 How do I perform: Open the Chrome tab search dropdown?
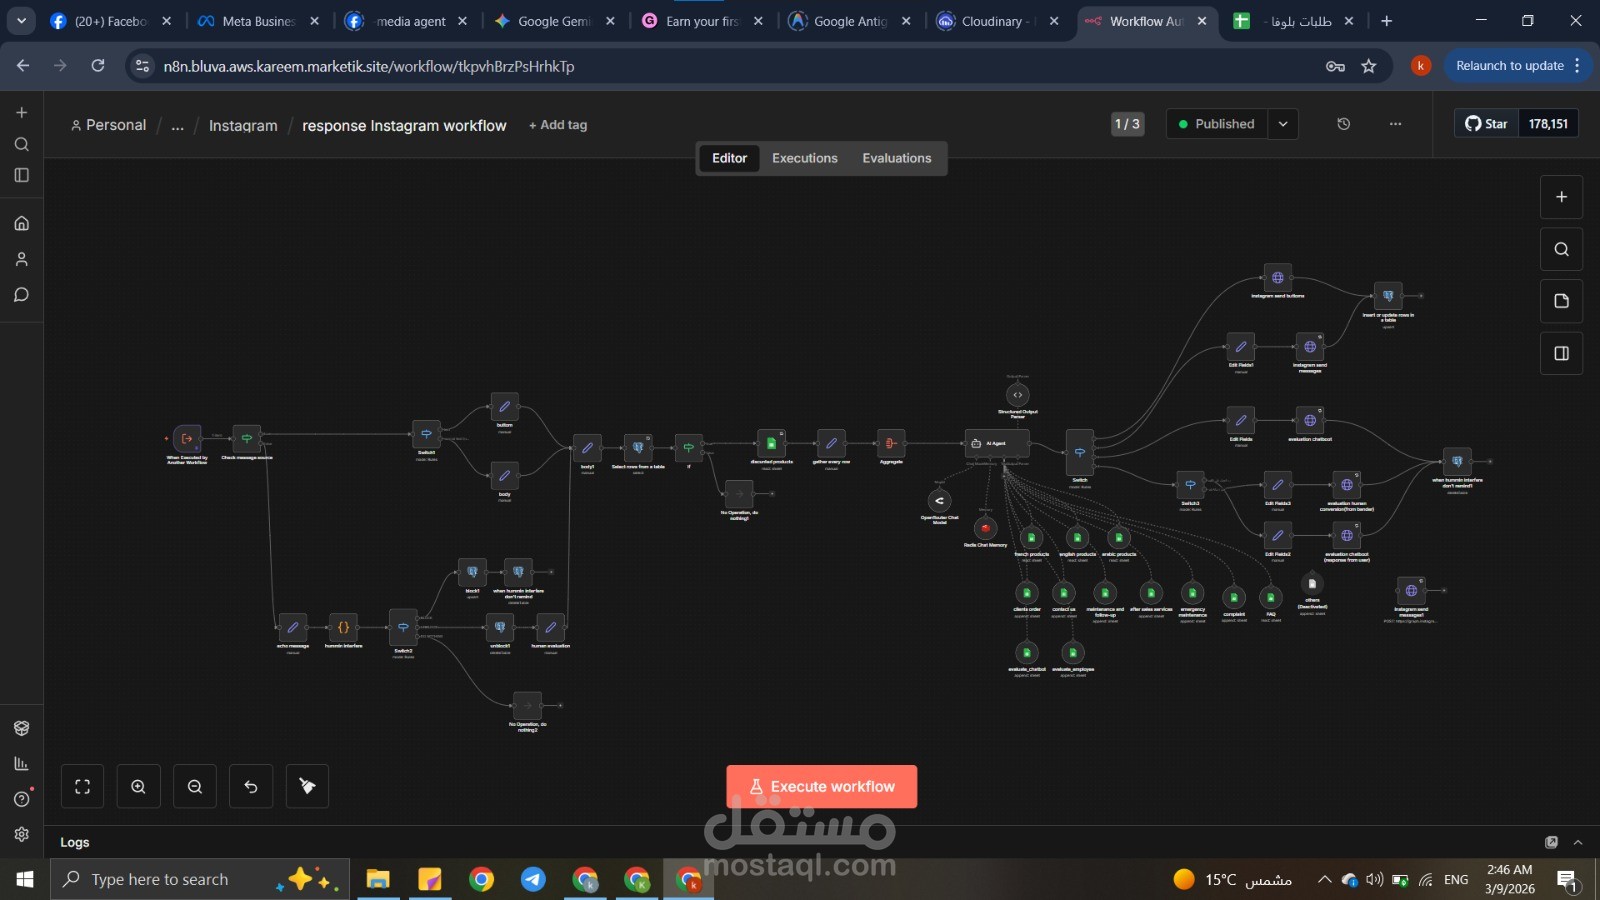coord(21,21)
